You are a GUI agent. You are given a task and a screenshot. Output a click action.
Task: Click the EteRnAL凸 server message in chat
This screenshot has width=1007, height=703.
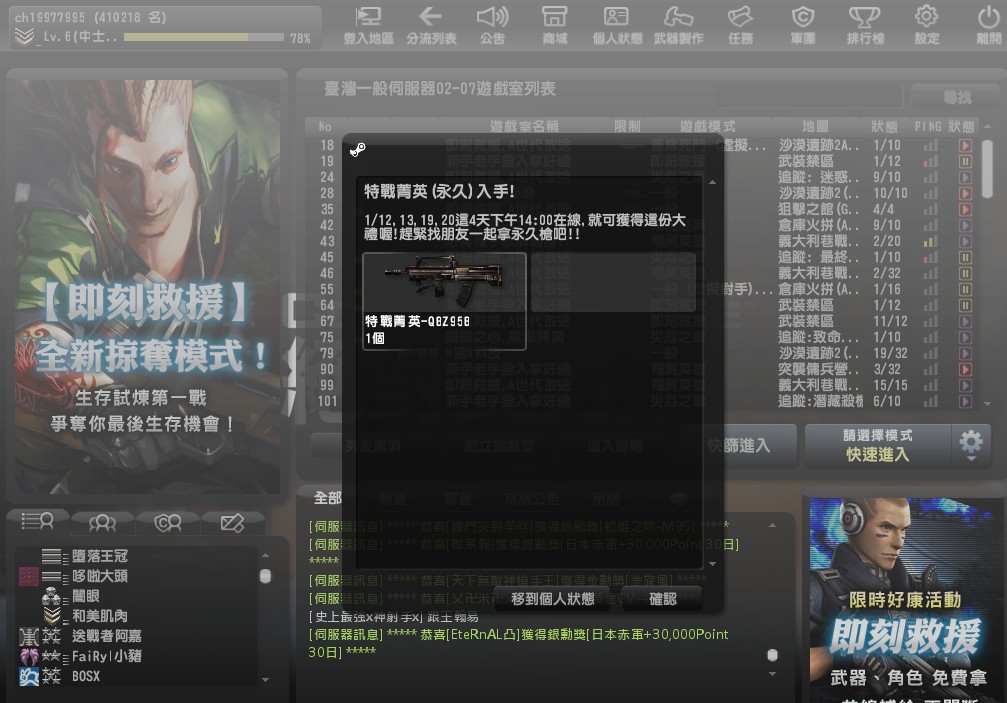[518, 643]
